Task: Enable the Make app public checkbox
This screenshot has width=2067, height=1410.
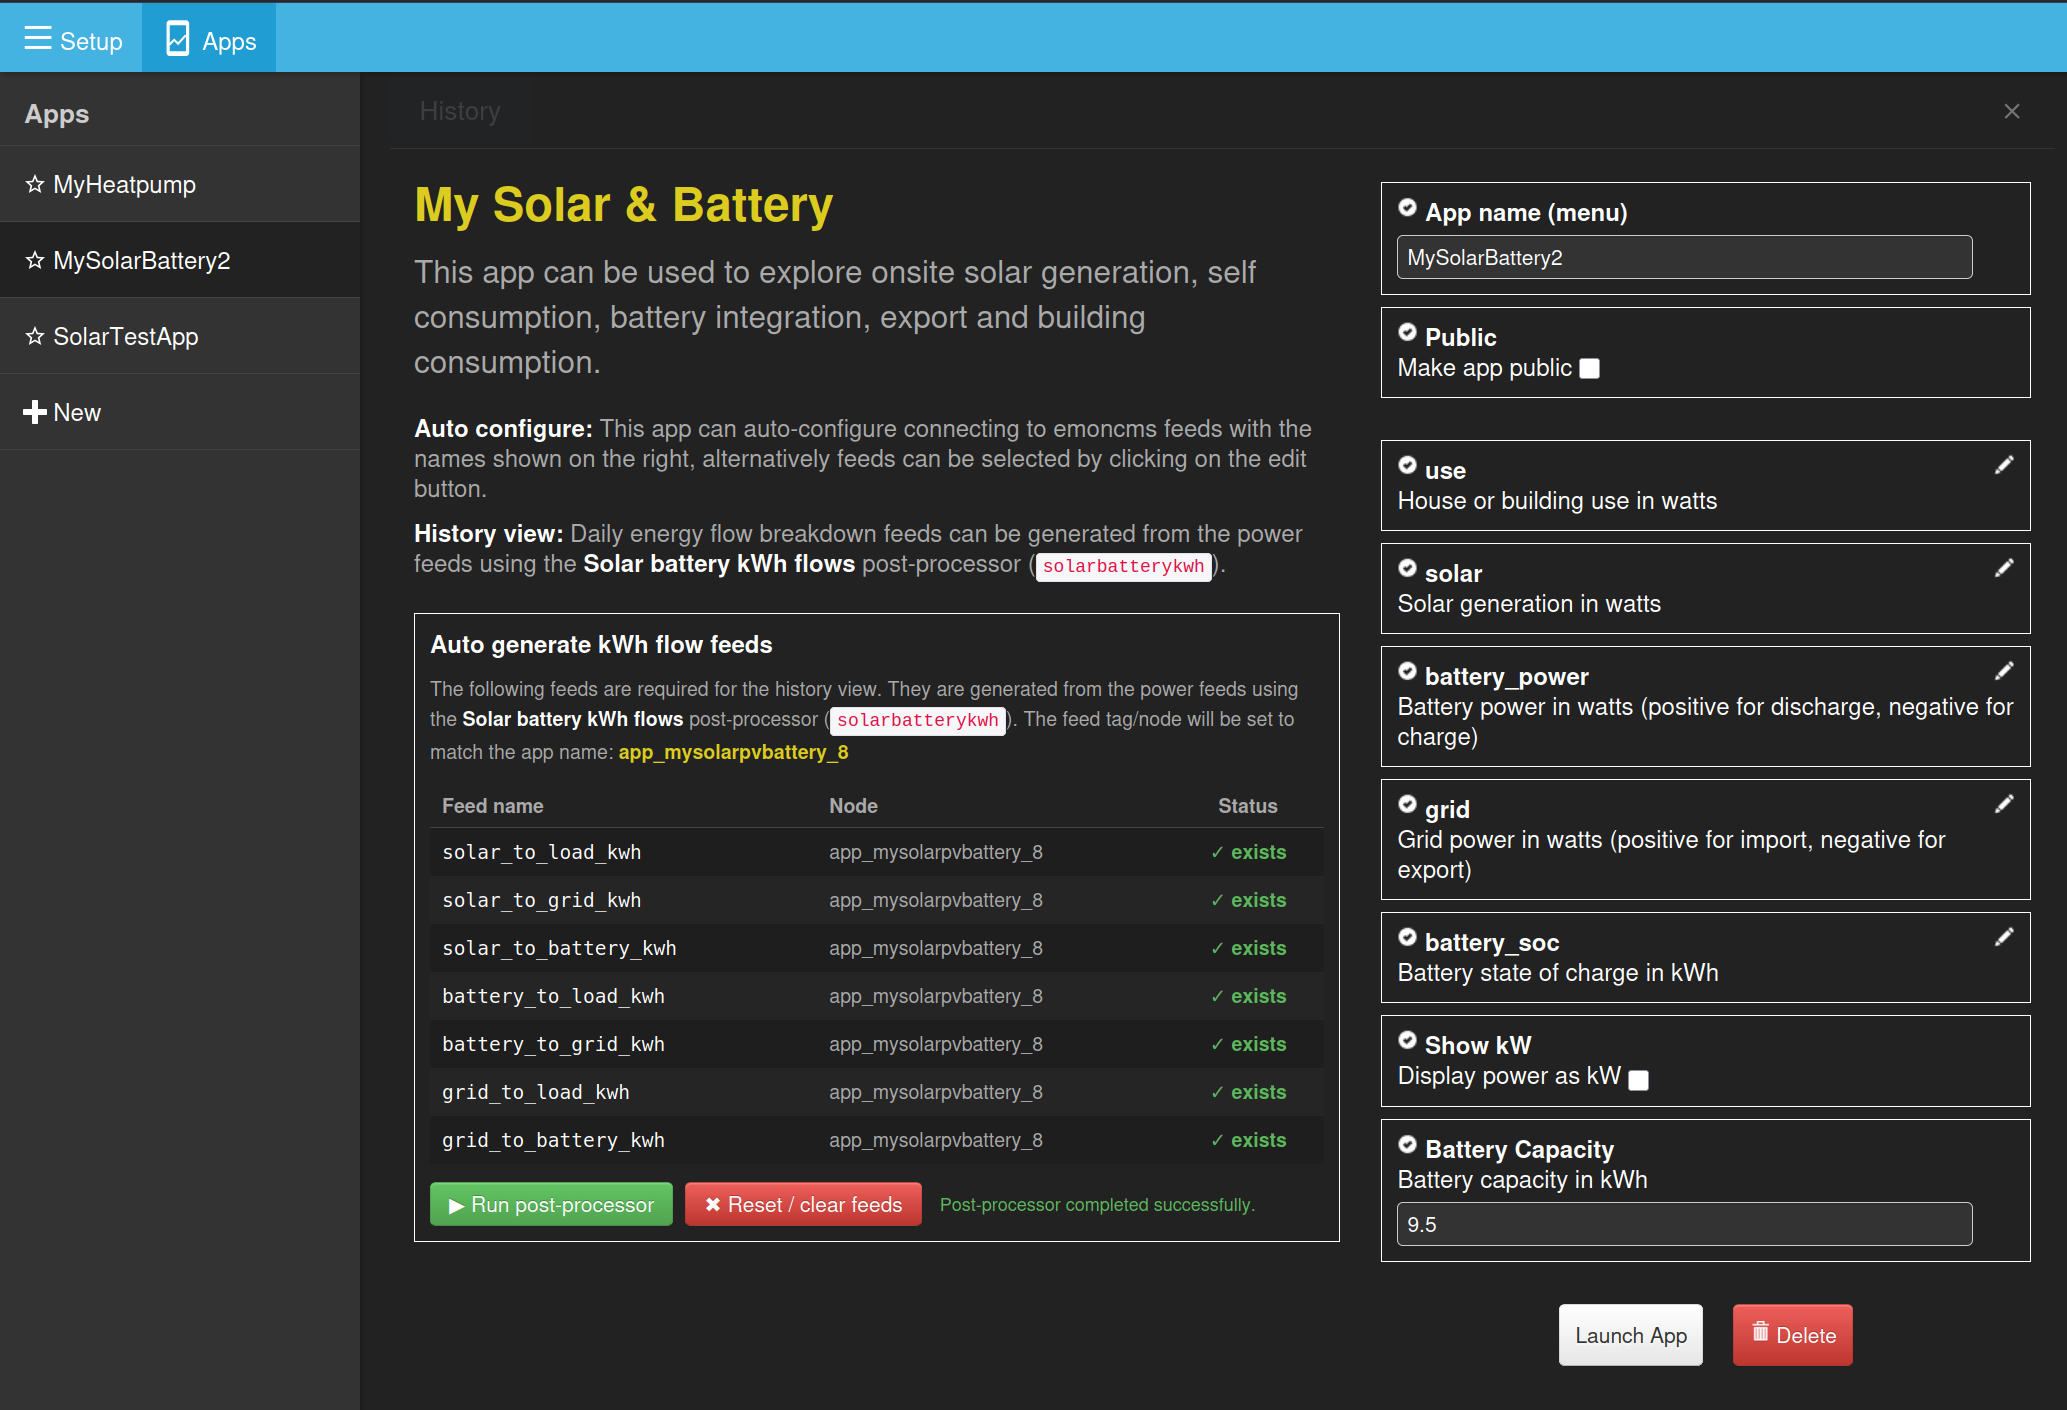Action: (1589, 369)
